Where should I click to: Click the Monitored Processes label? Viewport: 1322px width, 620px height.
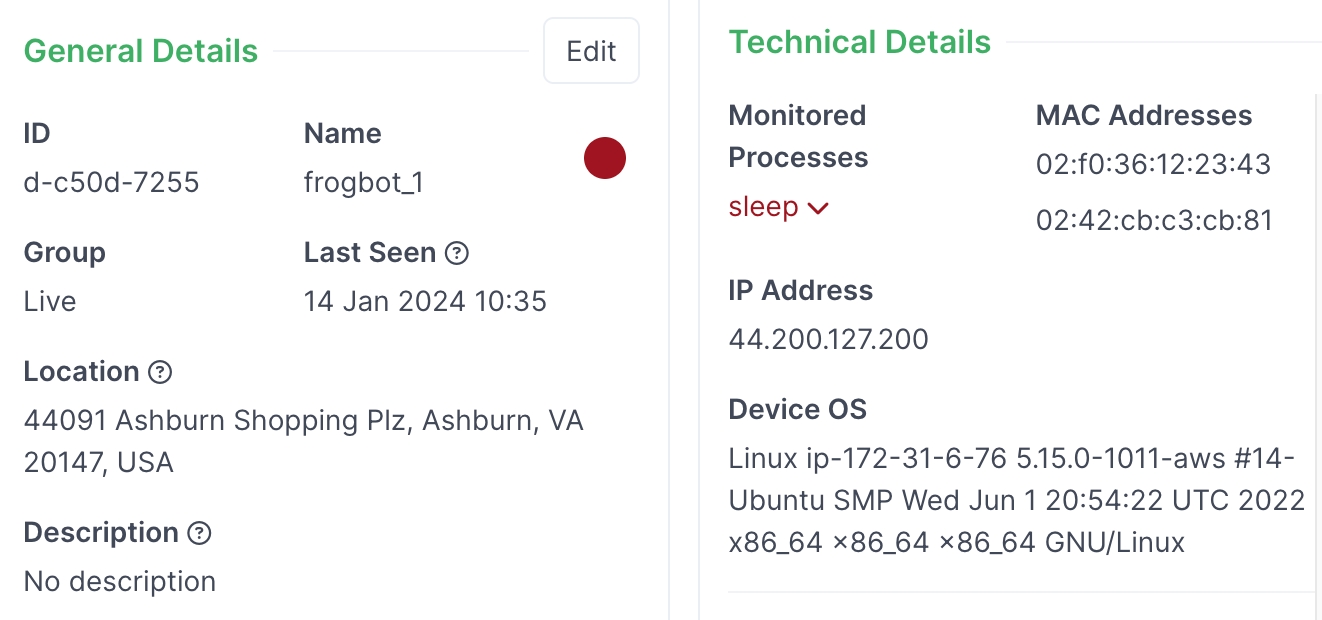(798, 136)
